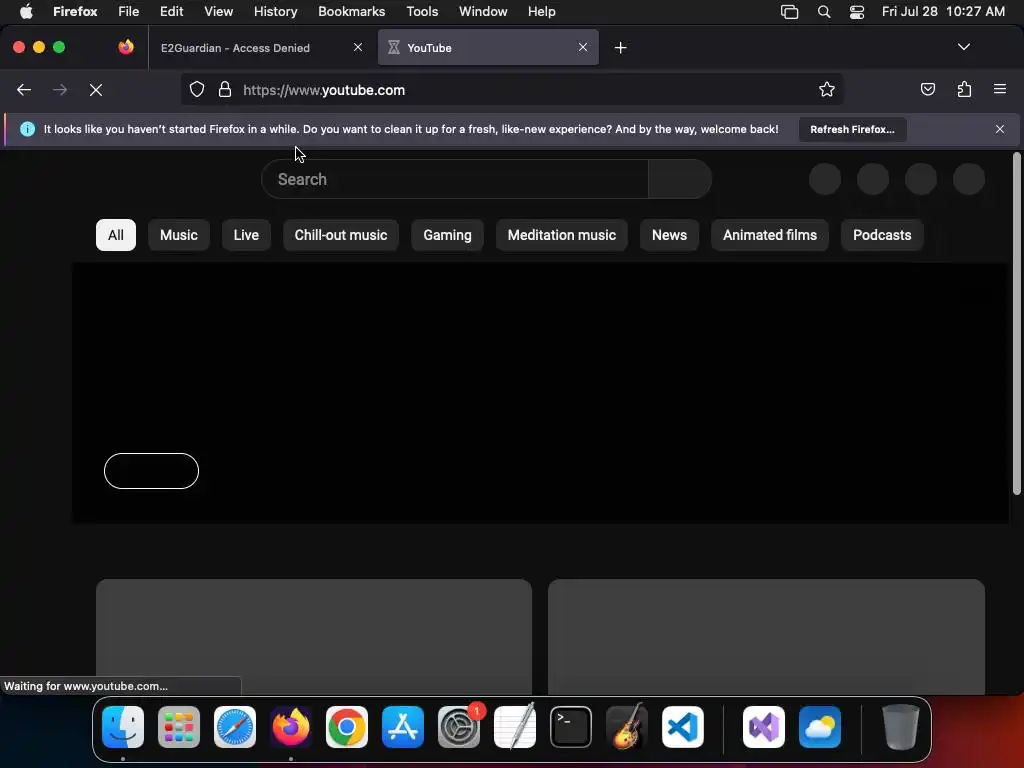Open the Weather app from the Dock
1024x768 pixels.
coord(820,727)
